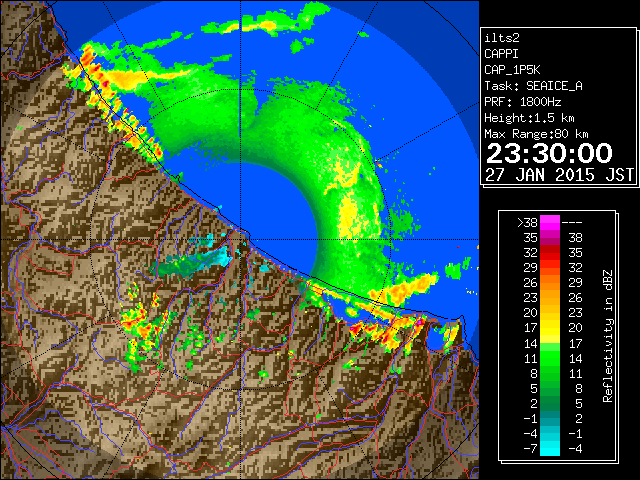
Task: Select the 'CAP_1P5K' product name text
Action: coord(512,70)
